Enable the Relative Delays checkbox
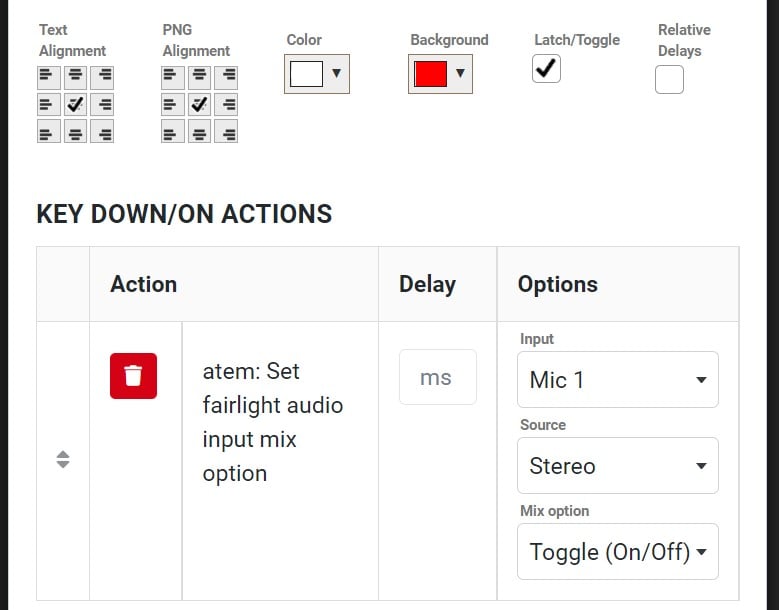The image size is (779, 610). click(x=669, y=79)
